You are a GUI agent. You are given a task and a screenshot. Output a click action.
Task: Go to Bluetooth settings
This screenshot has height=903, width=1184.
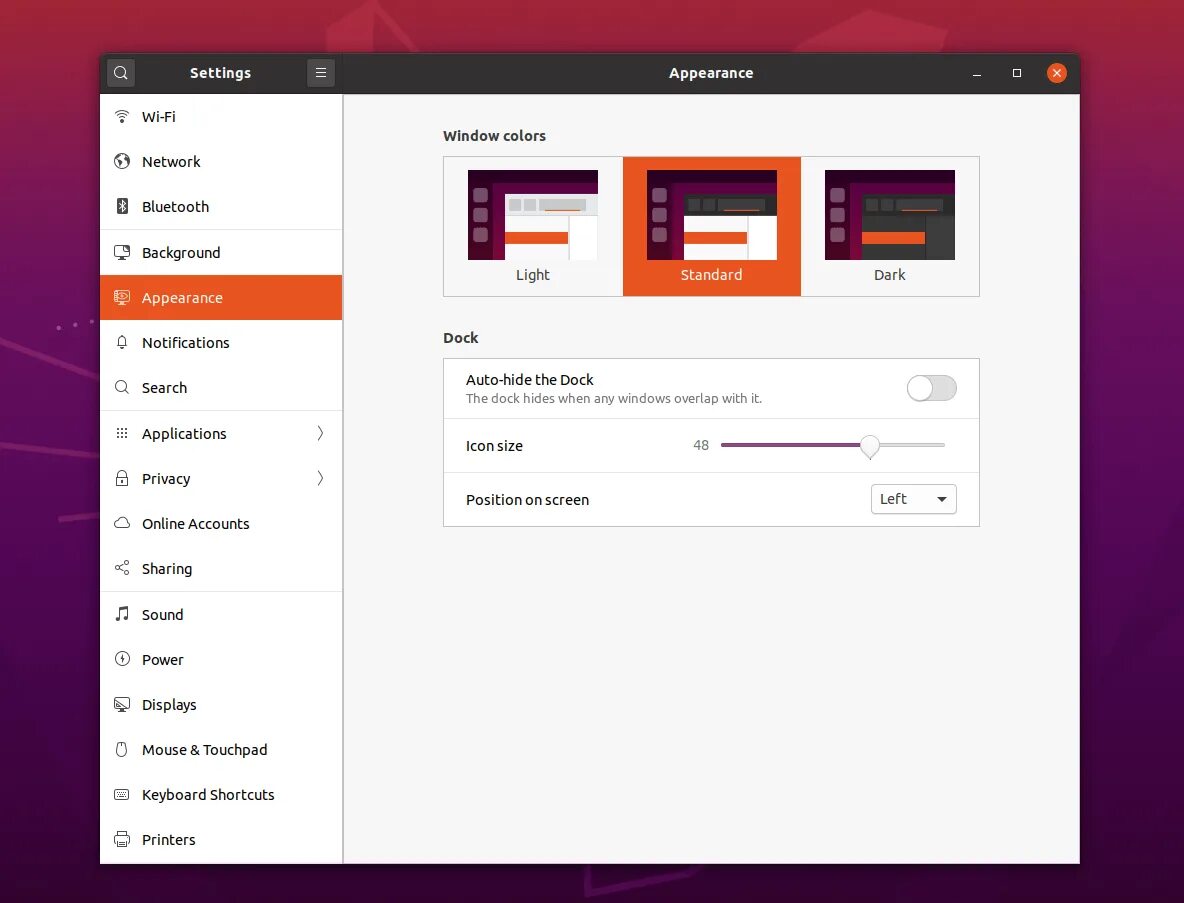click(x=221, y=206)
